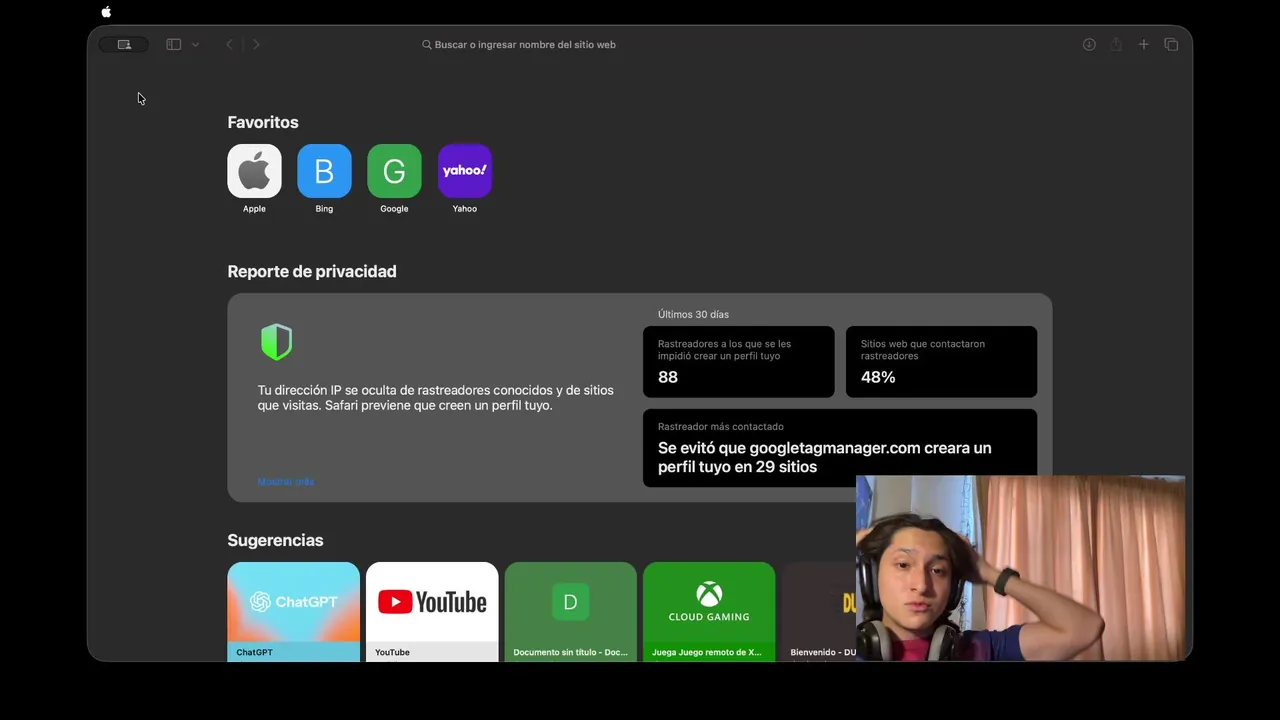Click the websites contacted trackers 48% card
The width and height of the screenshot is (1280, 720).
tap(941, 362)
